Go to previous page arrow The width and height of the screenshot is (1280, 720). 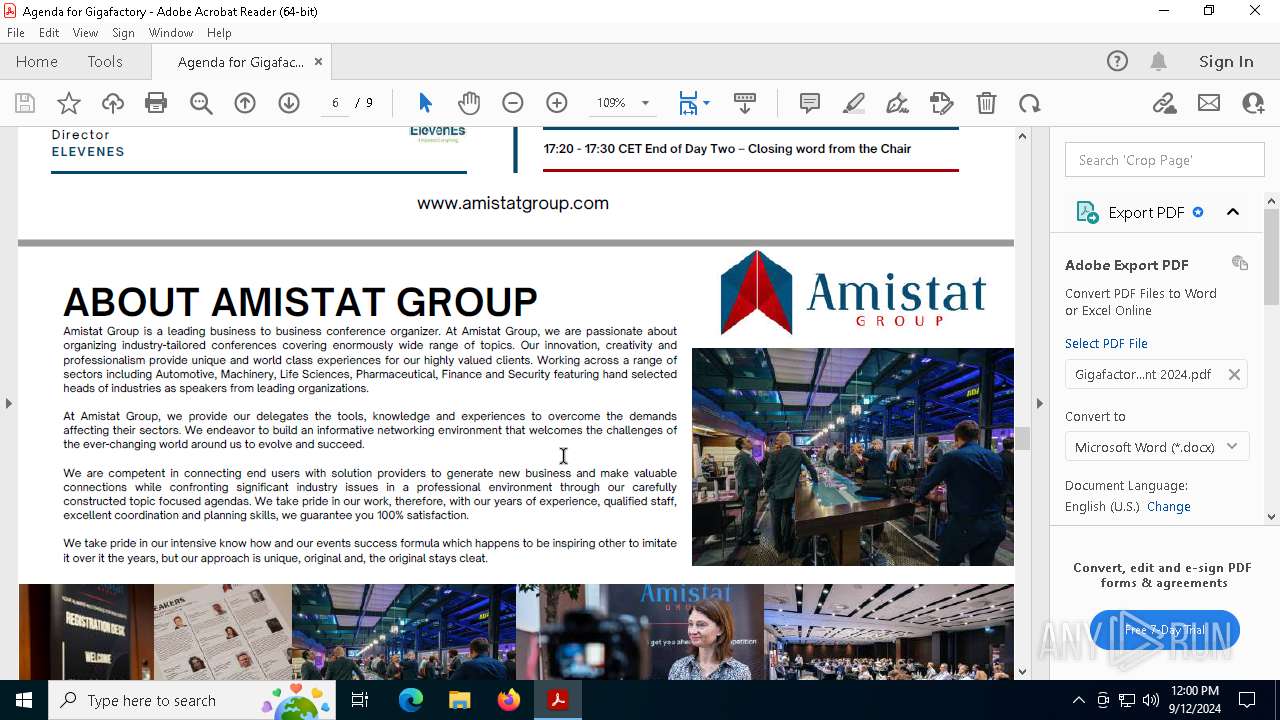tap(245, 103)
